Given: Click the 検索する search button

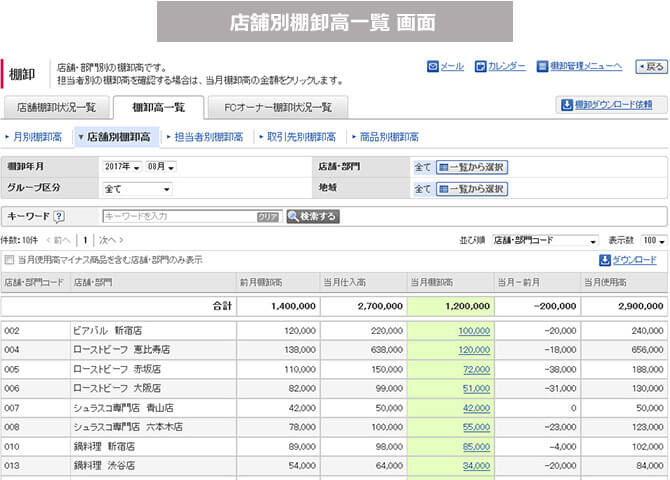Looking at the screenshot, I should tap(312, 216).
